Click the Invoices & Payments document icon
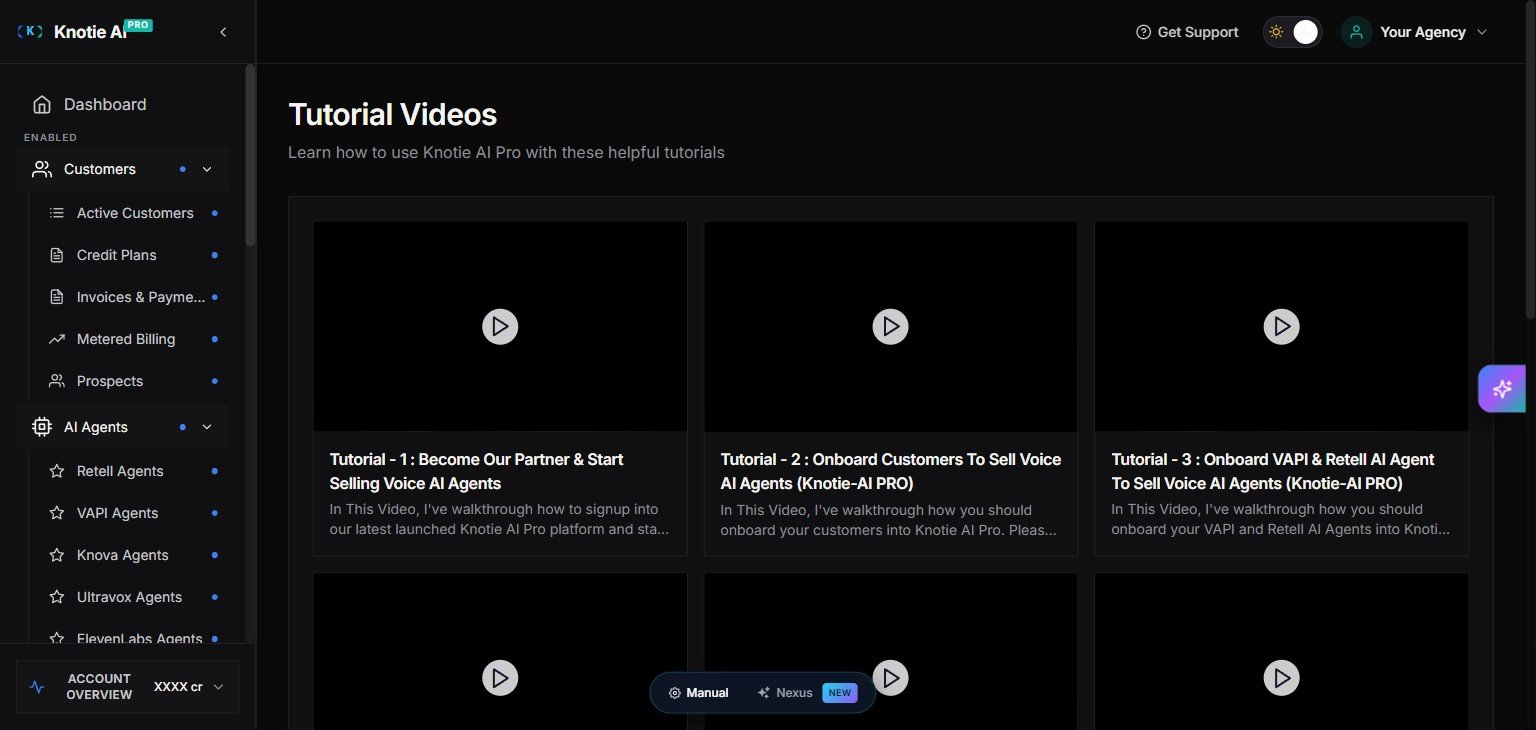This screenshot has width=1536, height=730. (x=57, y=297)
